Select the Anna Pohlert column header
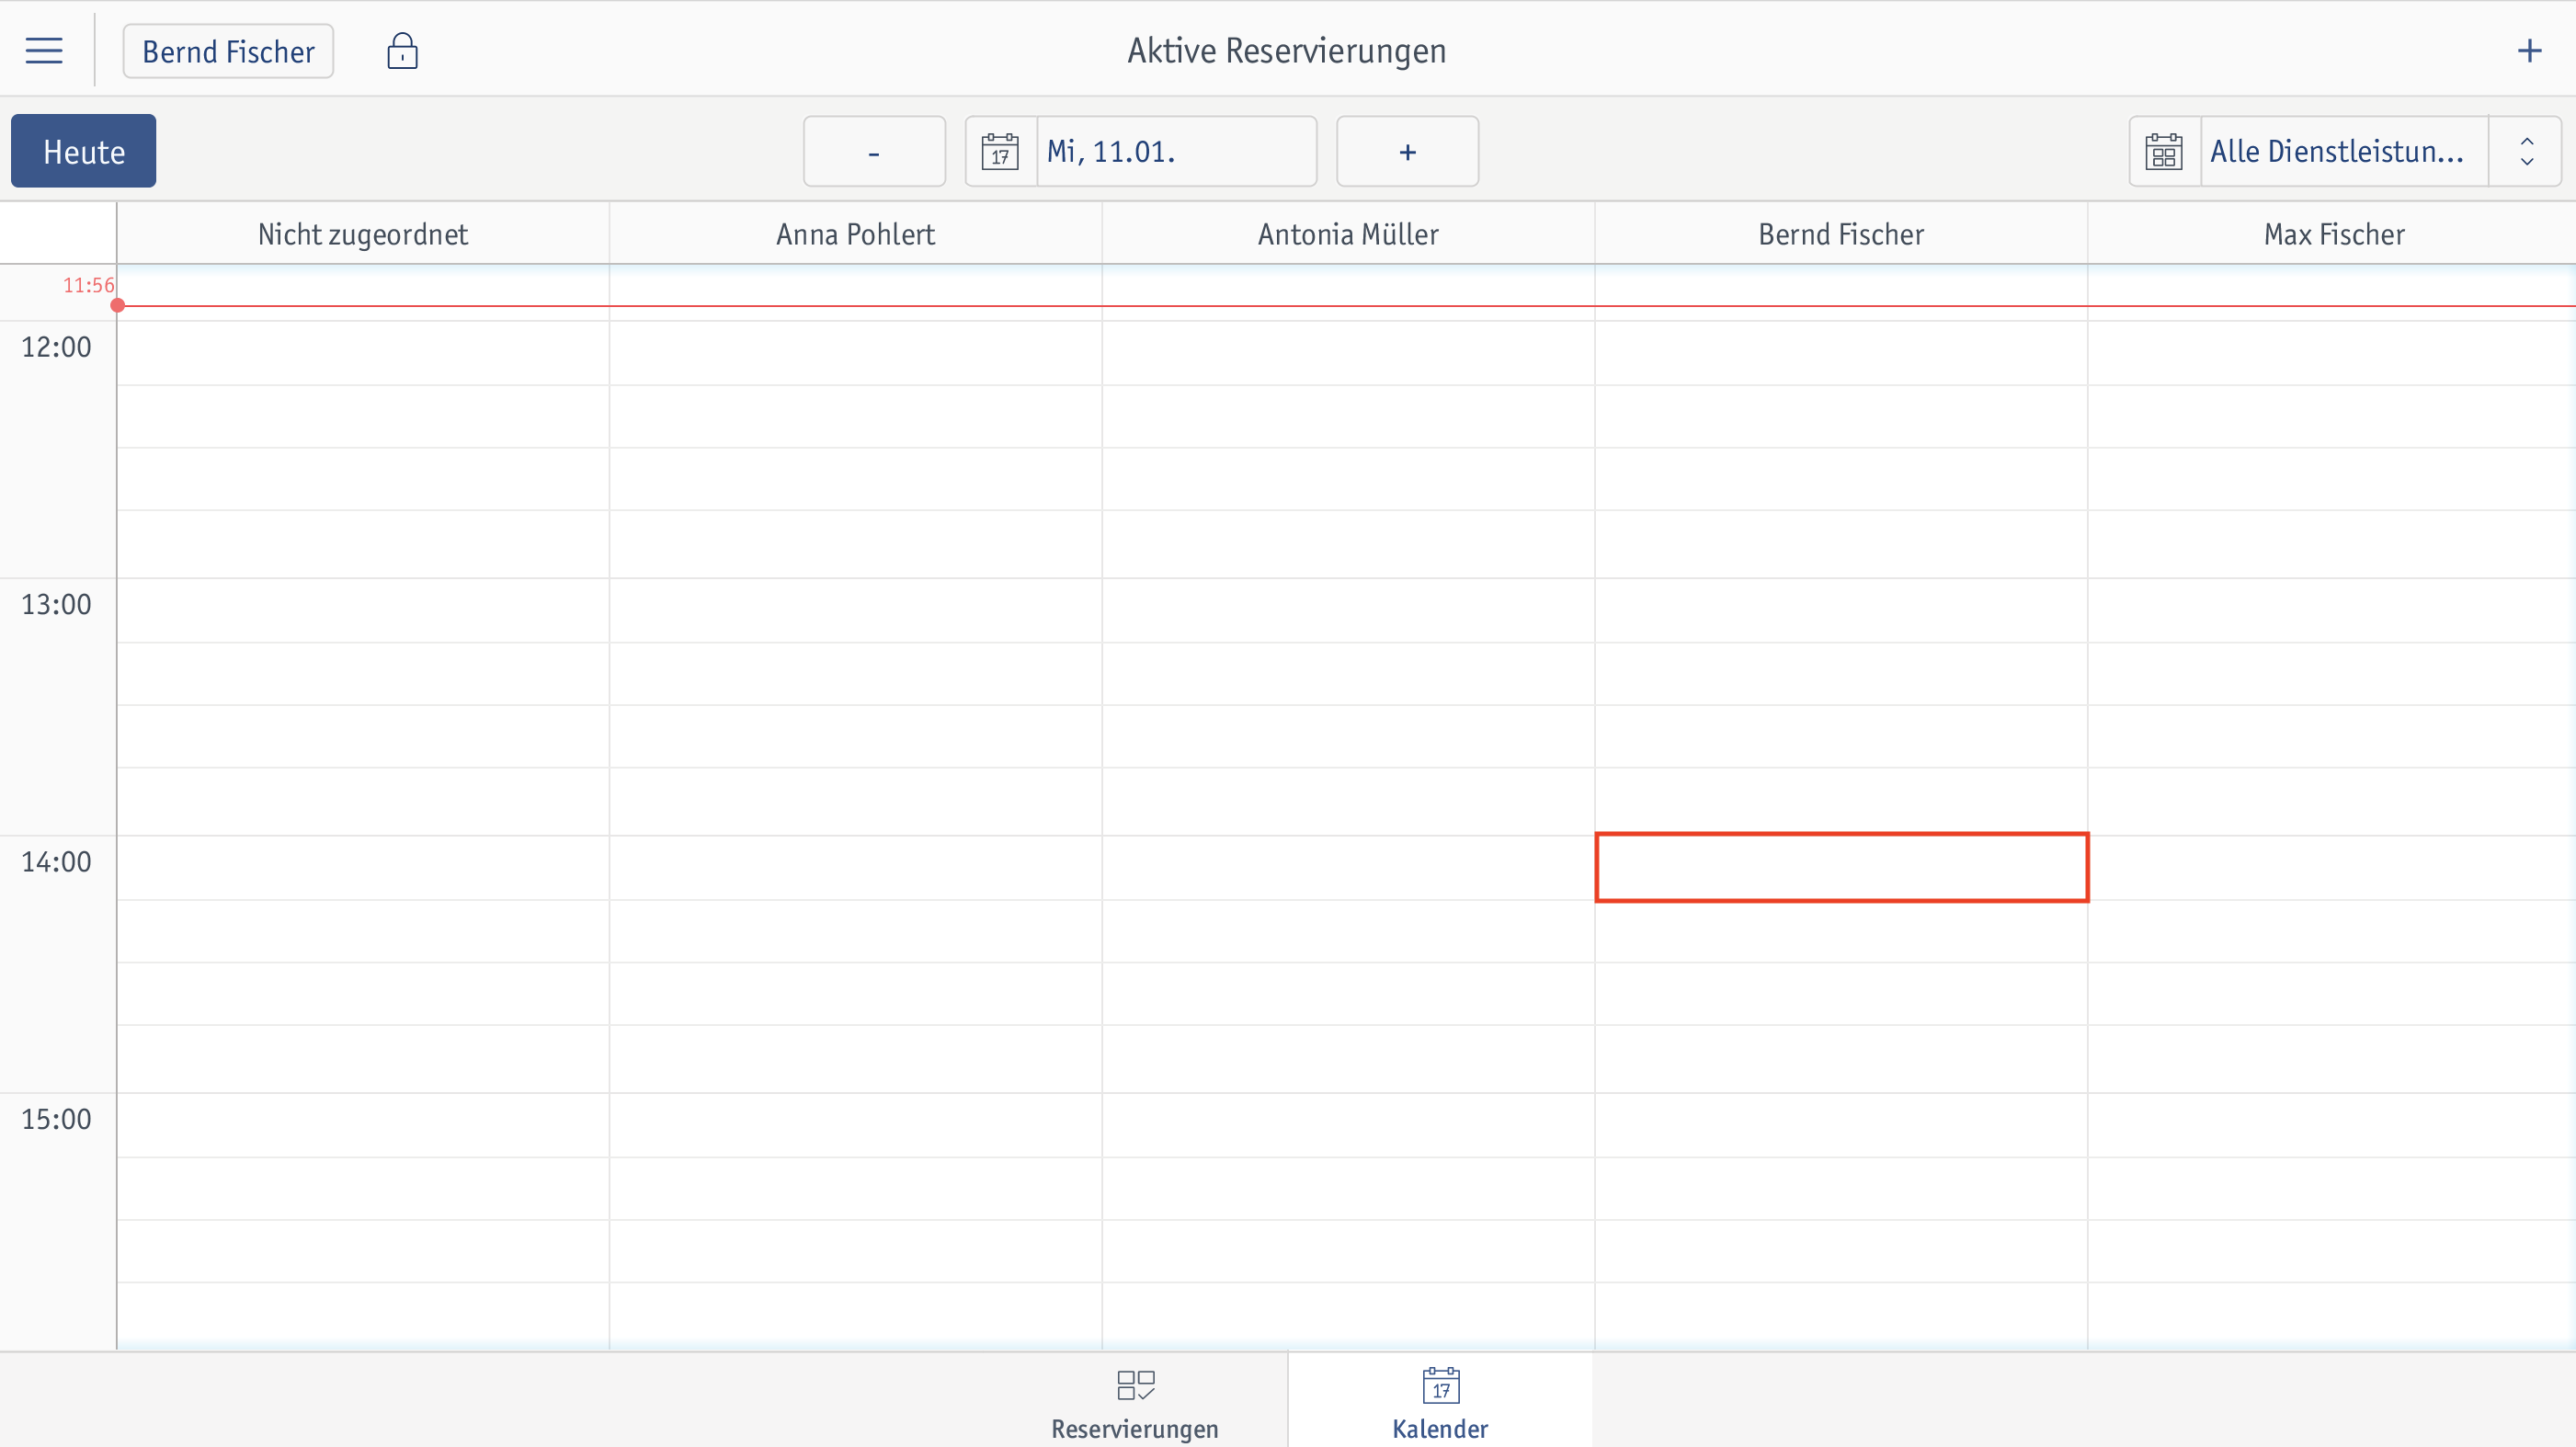The width and height of the screenshot is (2576, 1447). point(856,234)
